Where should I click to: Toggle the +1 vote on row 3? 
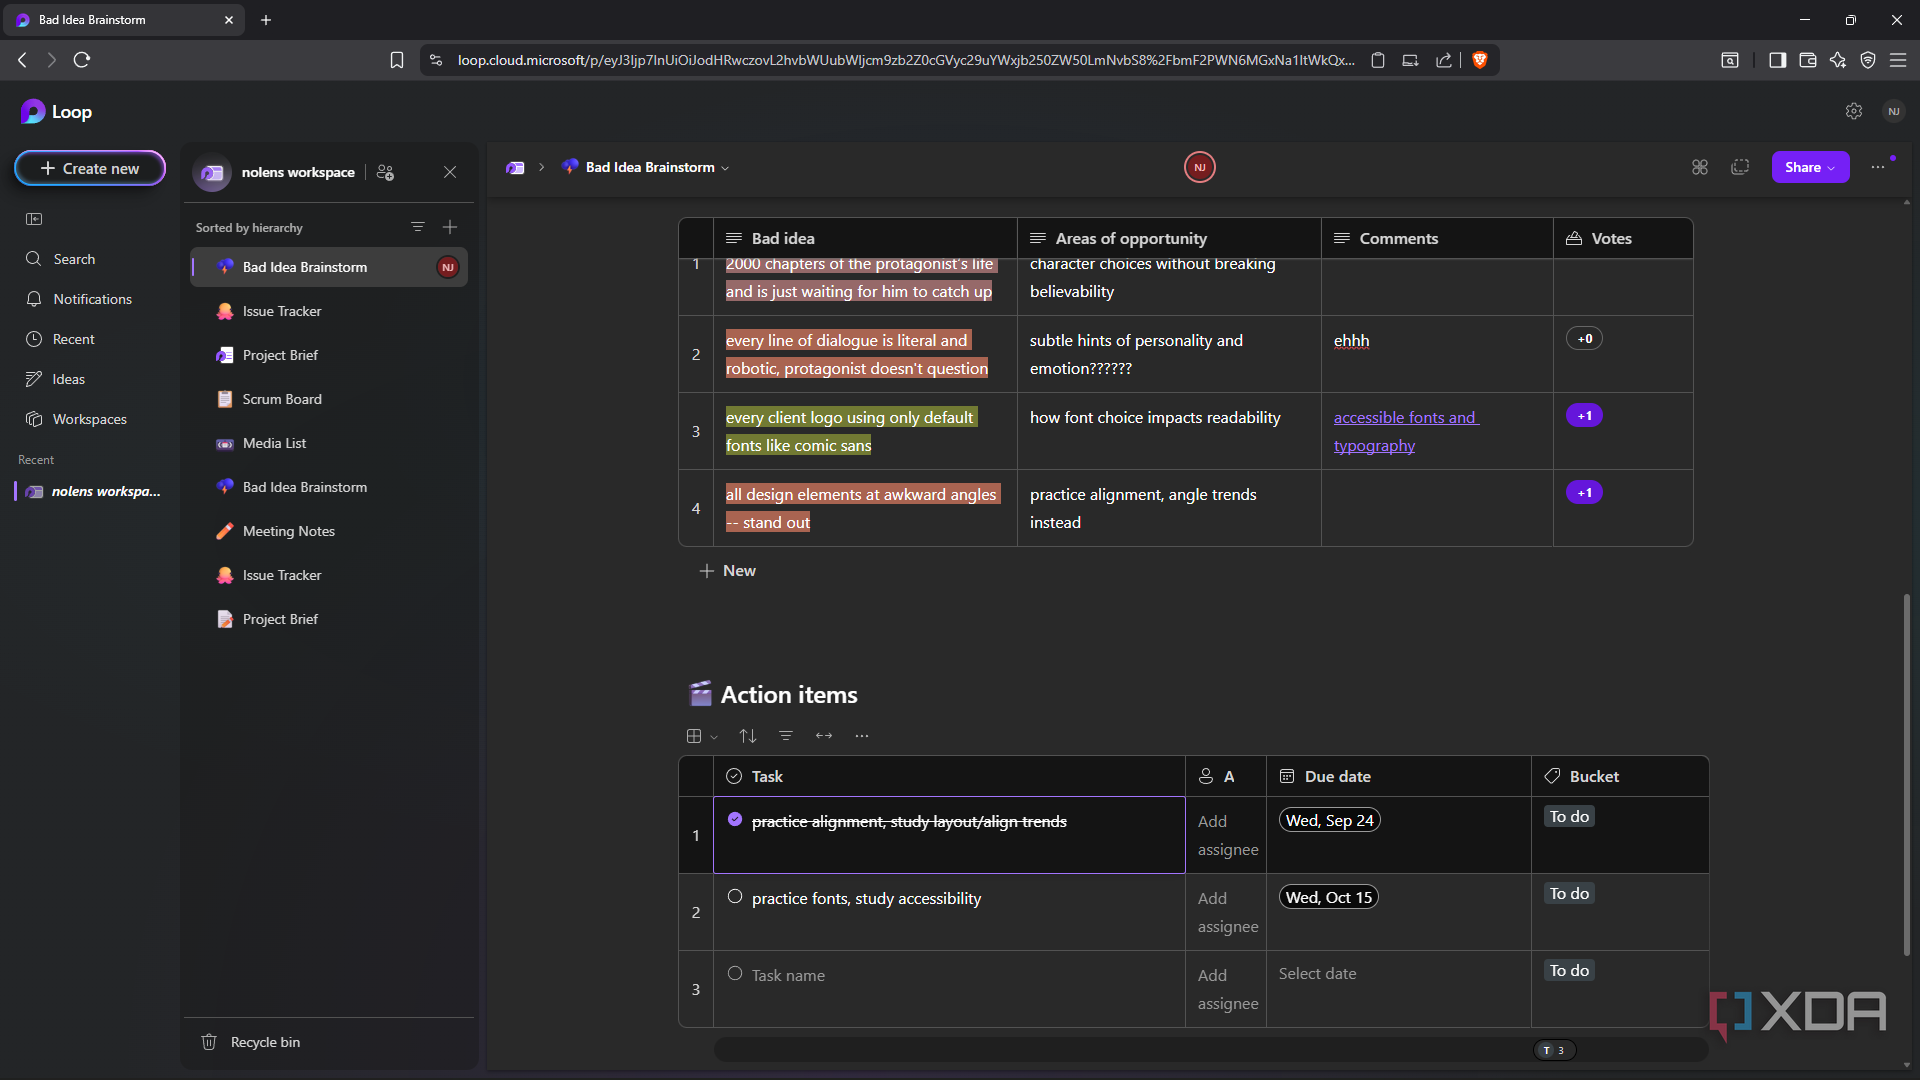(1585, 416)
